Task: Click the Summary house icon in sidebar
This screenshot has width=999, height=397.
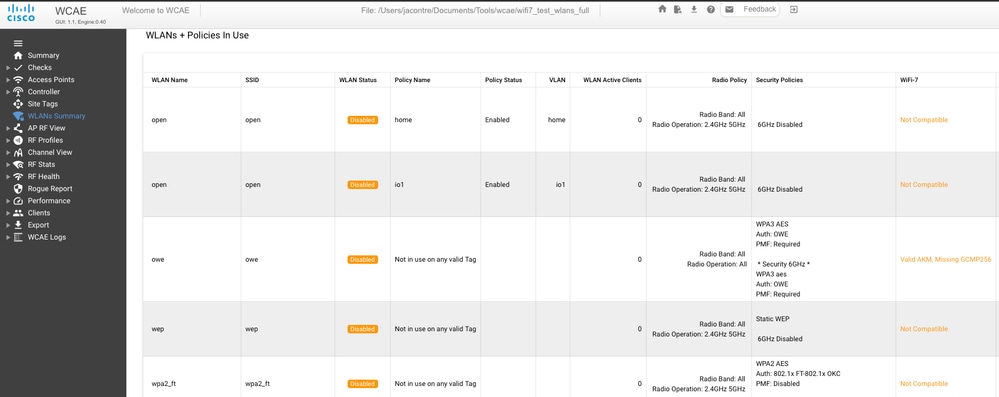Action: 18,55
